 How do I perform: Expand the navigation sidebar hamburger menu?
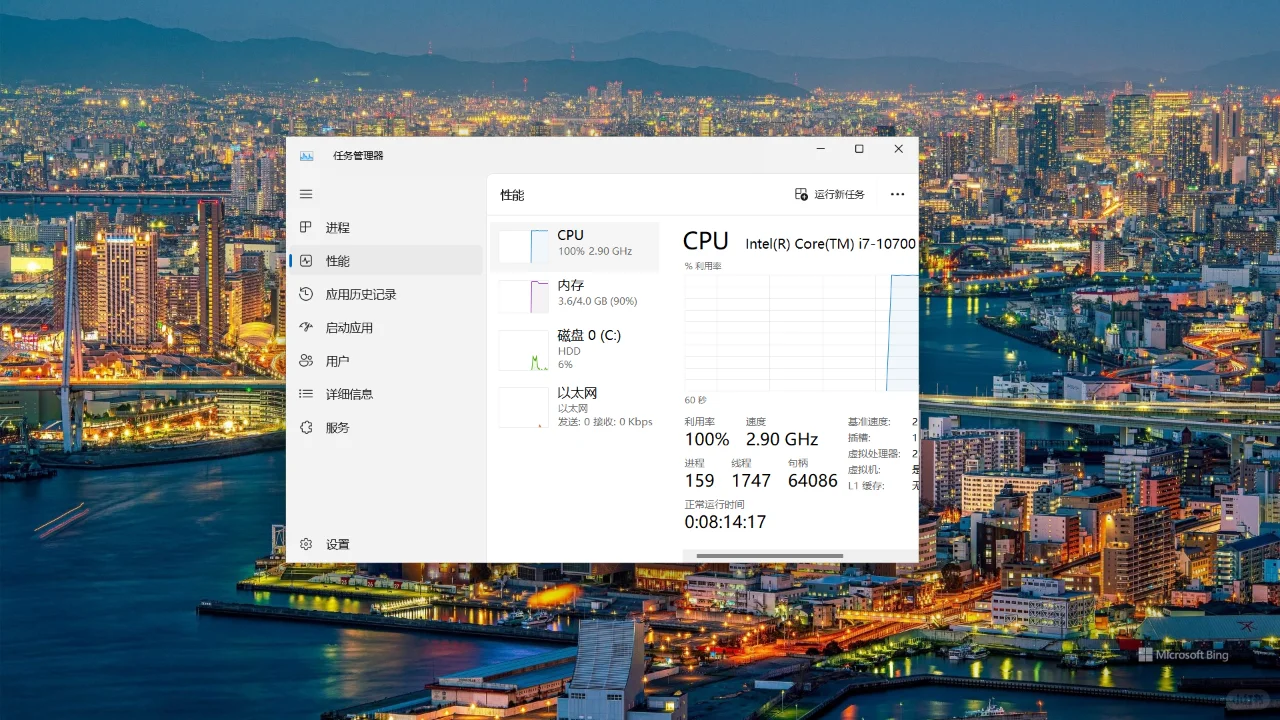[x=306, y=194]
